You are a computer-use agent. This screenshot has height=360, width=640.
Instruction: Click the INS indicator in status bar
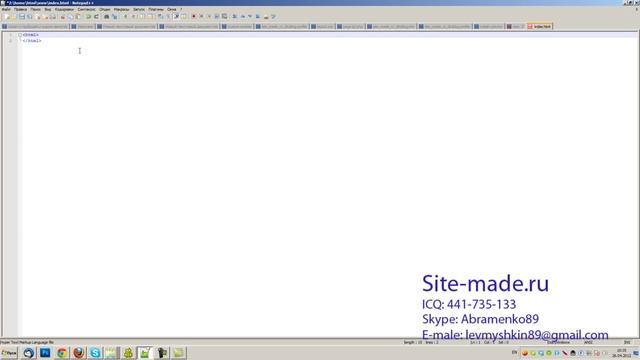pos(627,342)
